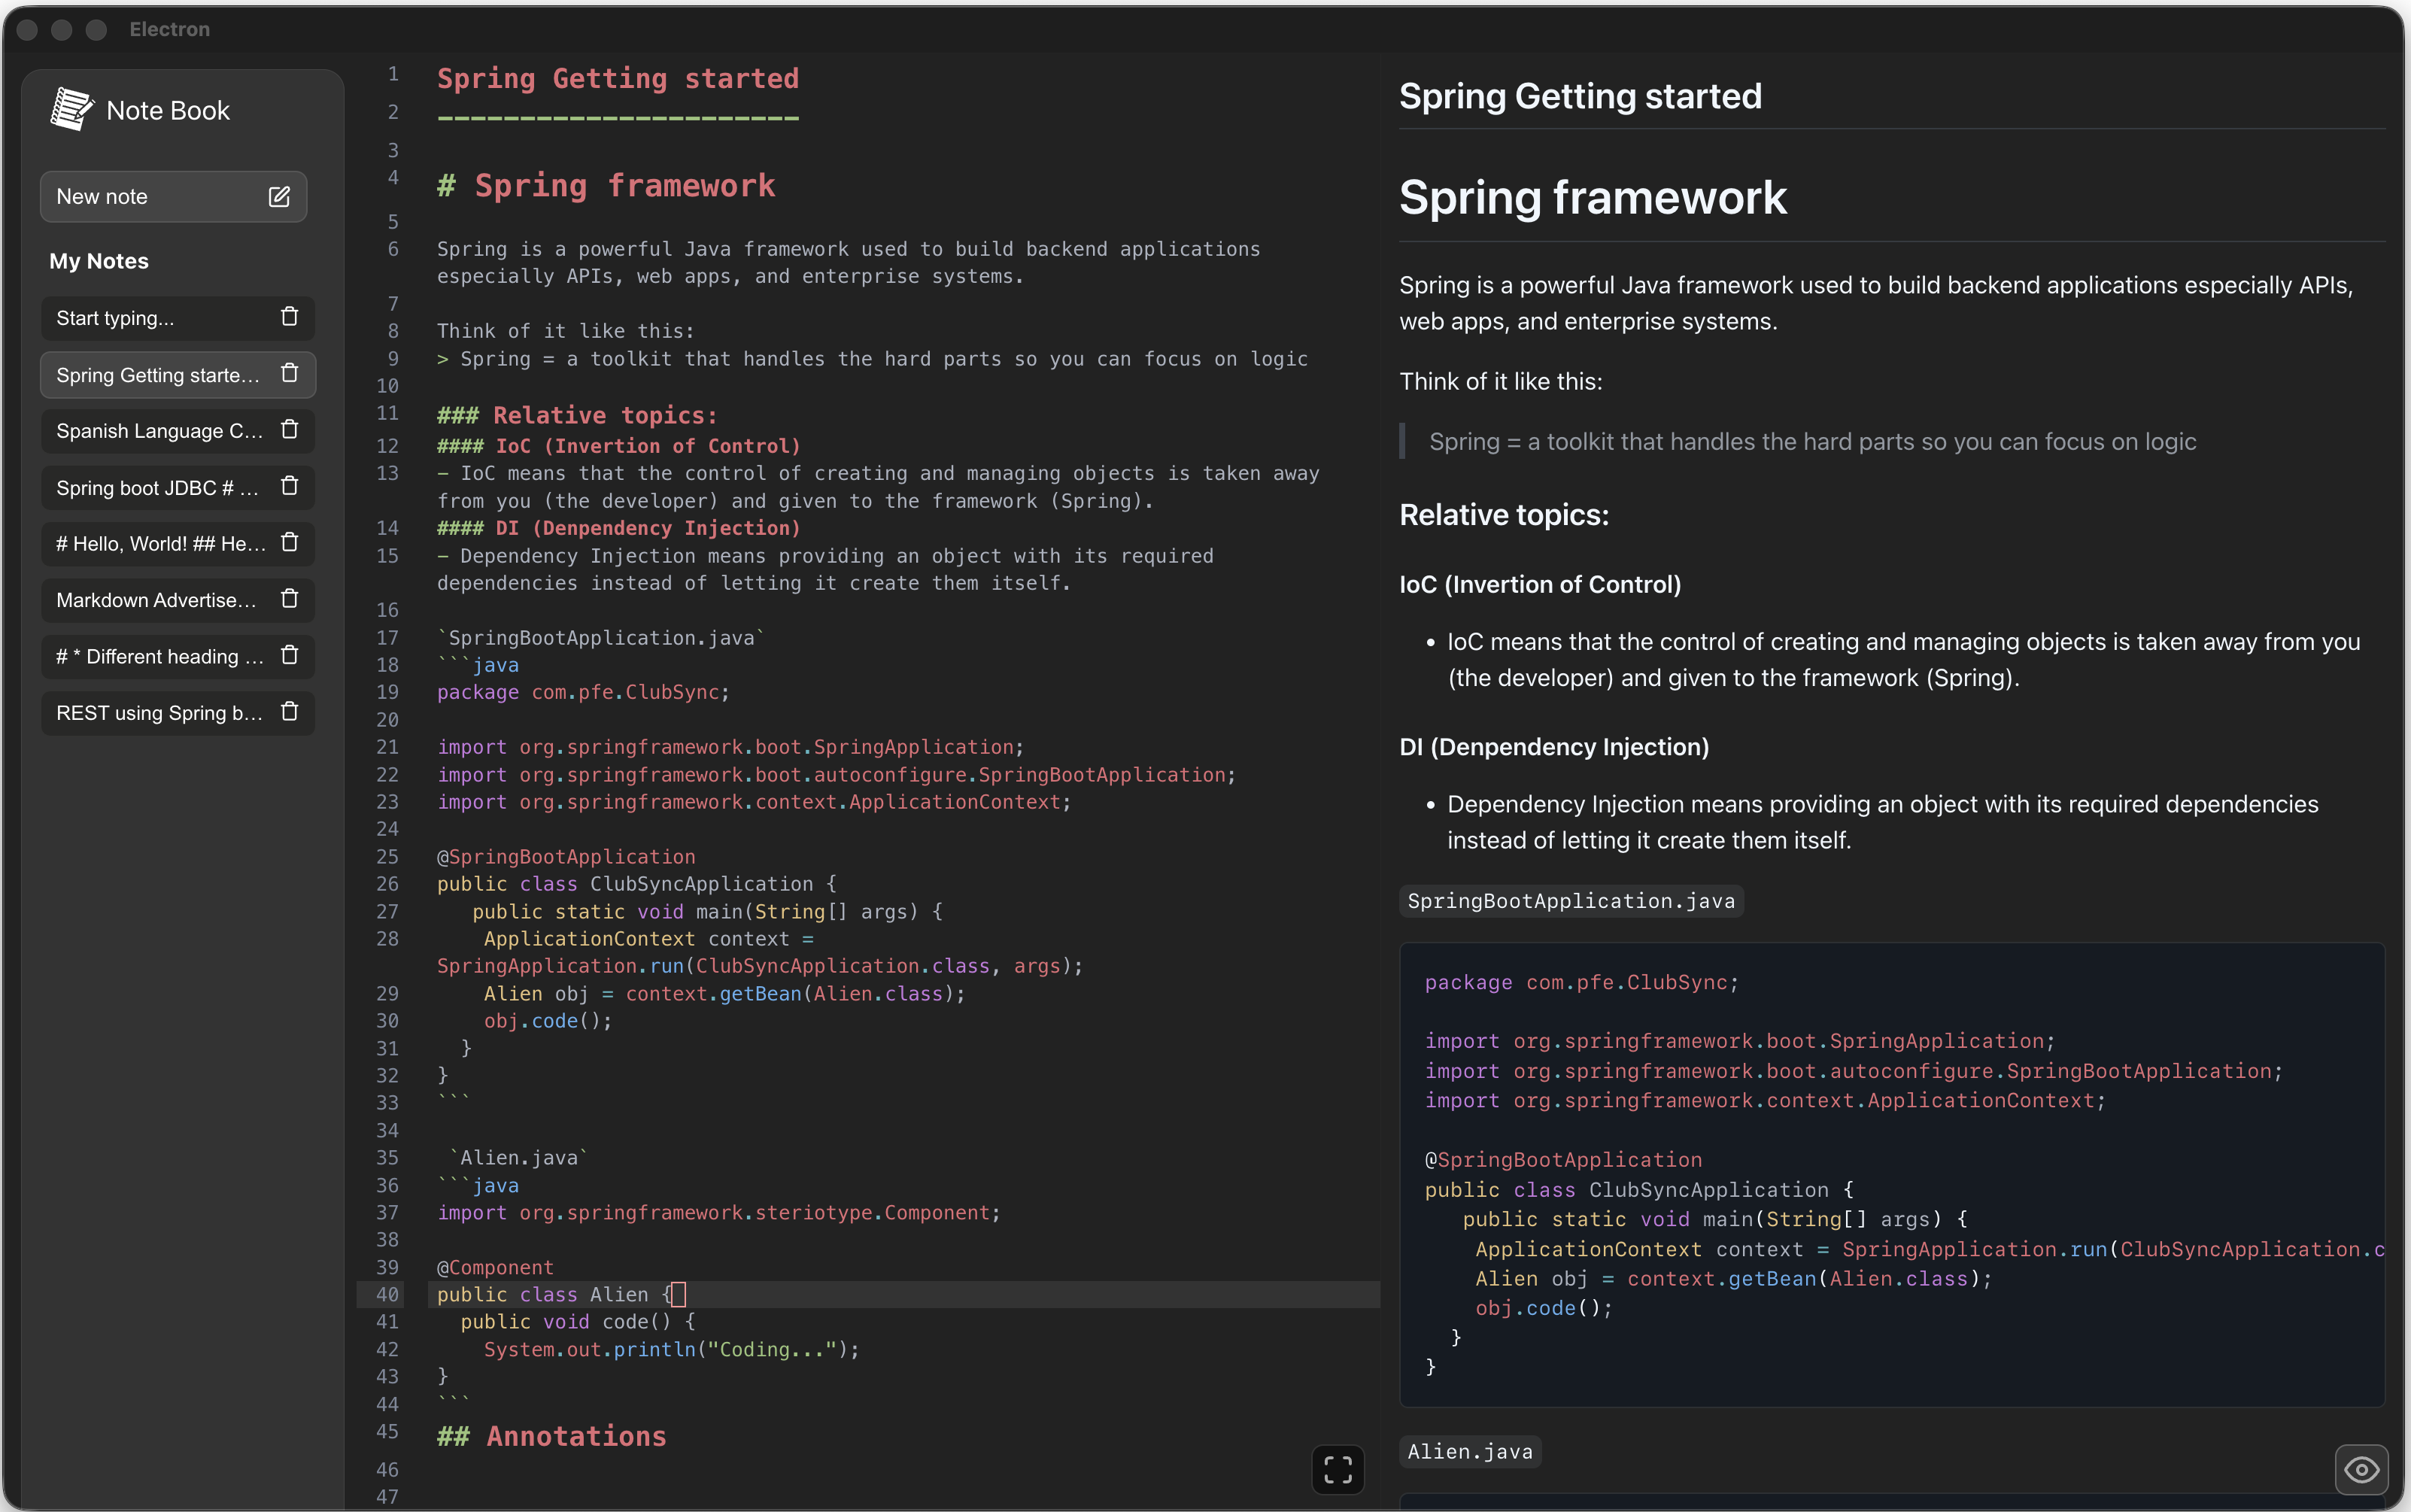Click '@Component' line in the editor
Viewport: 2411px width, 1512px height.
point(495,1267)
